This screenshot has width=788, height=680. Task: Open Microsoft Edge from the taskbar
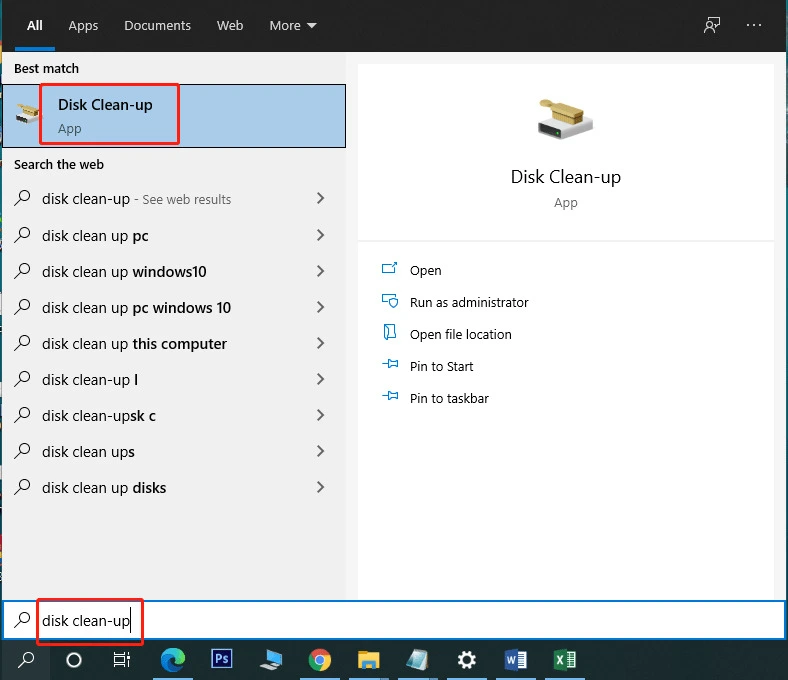click(x=172, y=659)
